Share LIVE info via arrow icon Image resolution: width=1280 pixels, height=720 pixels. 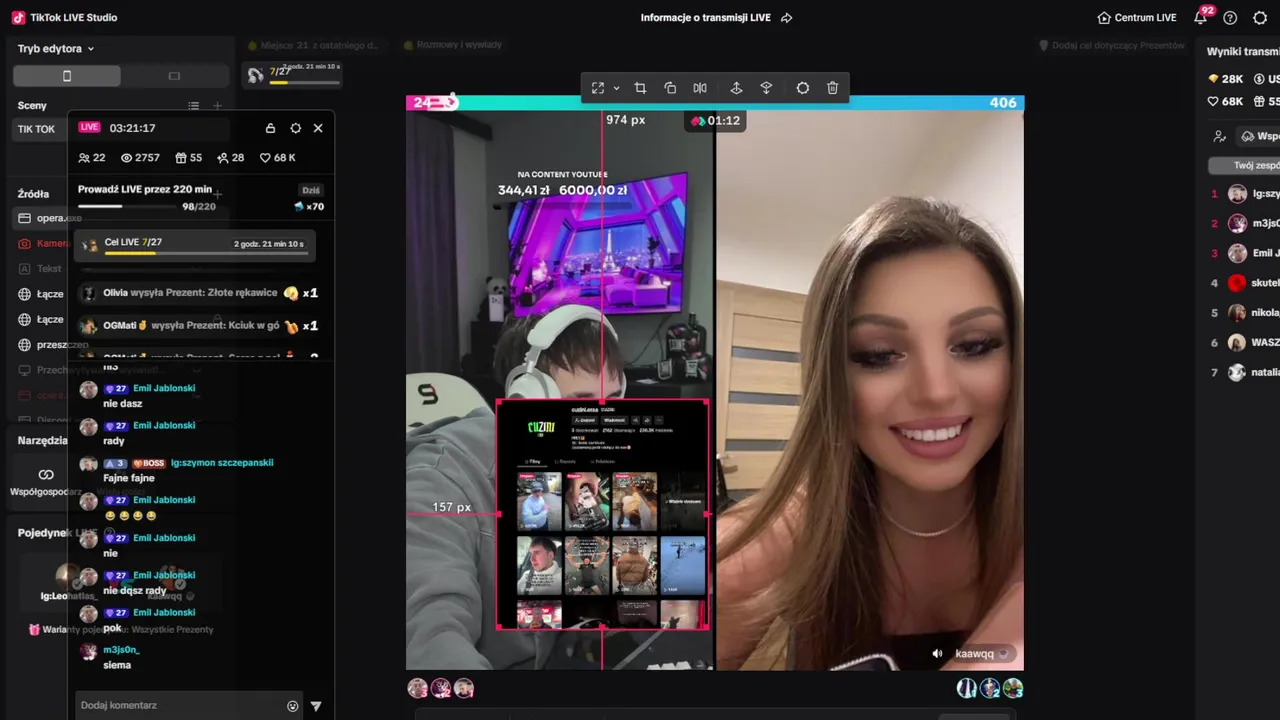(786, 18)
